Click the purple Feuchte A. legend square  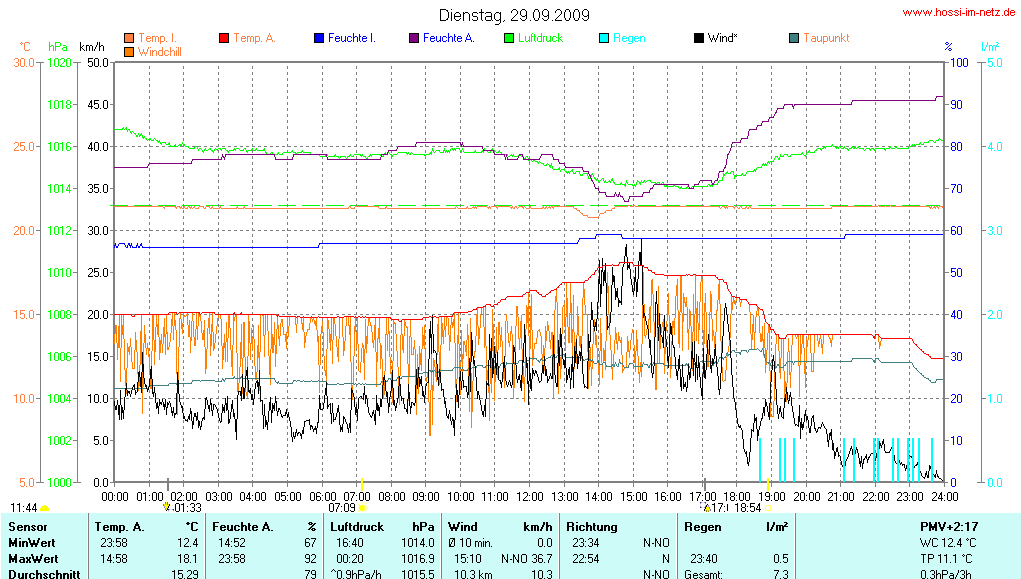(x=414, y=38)
